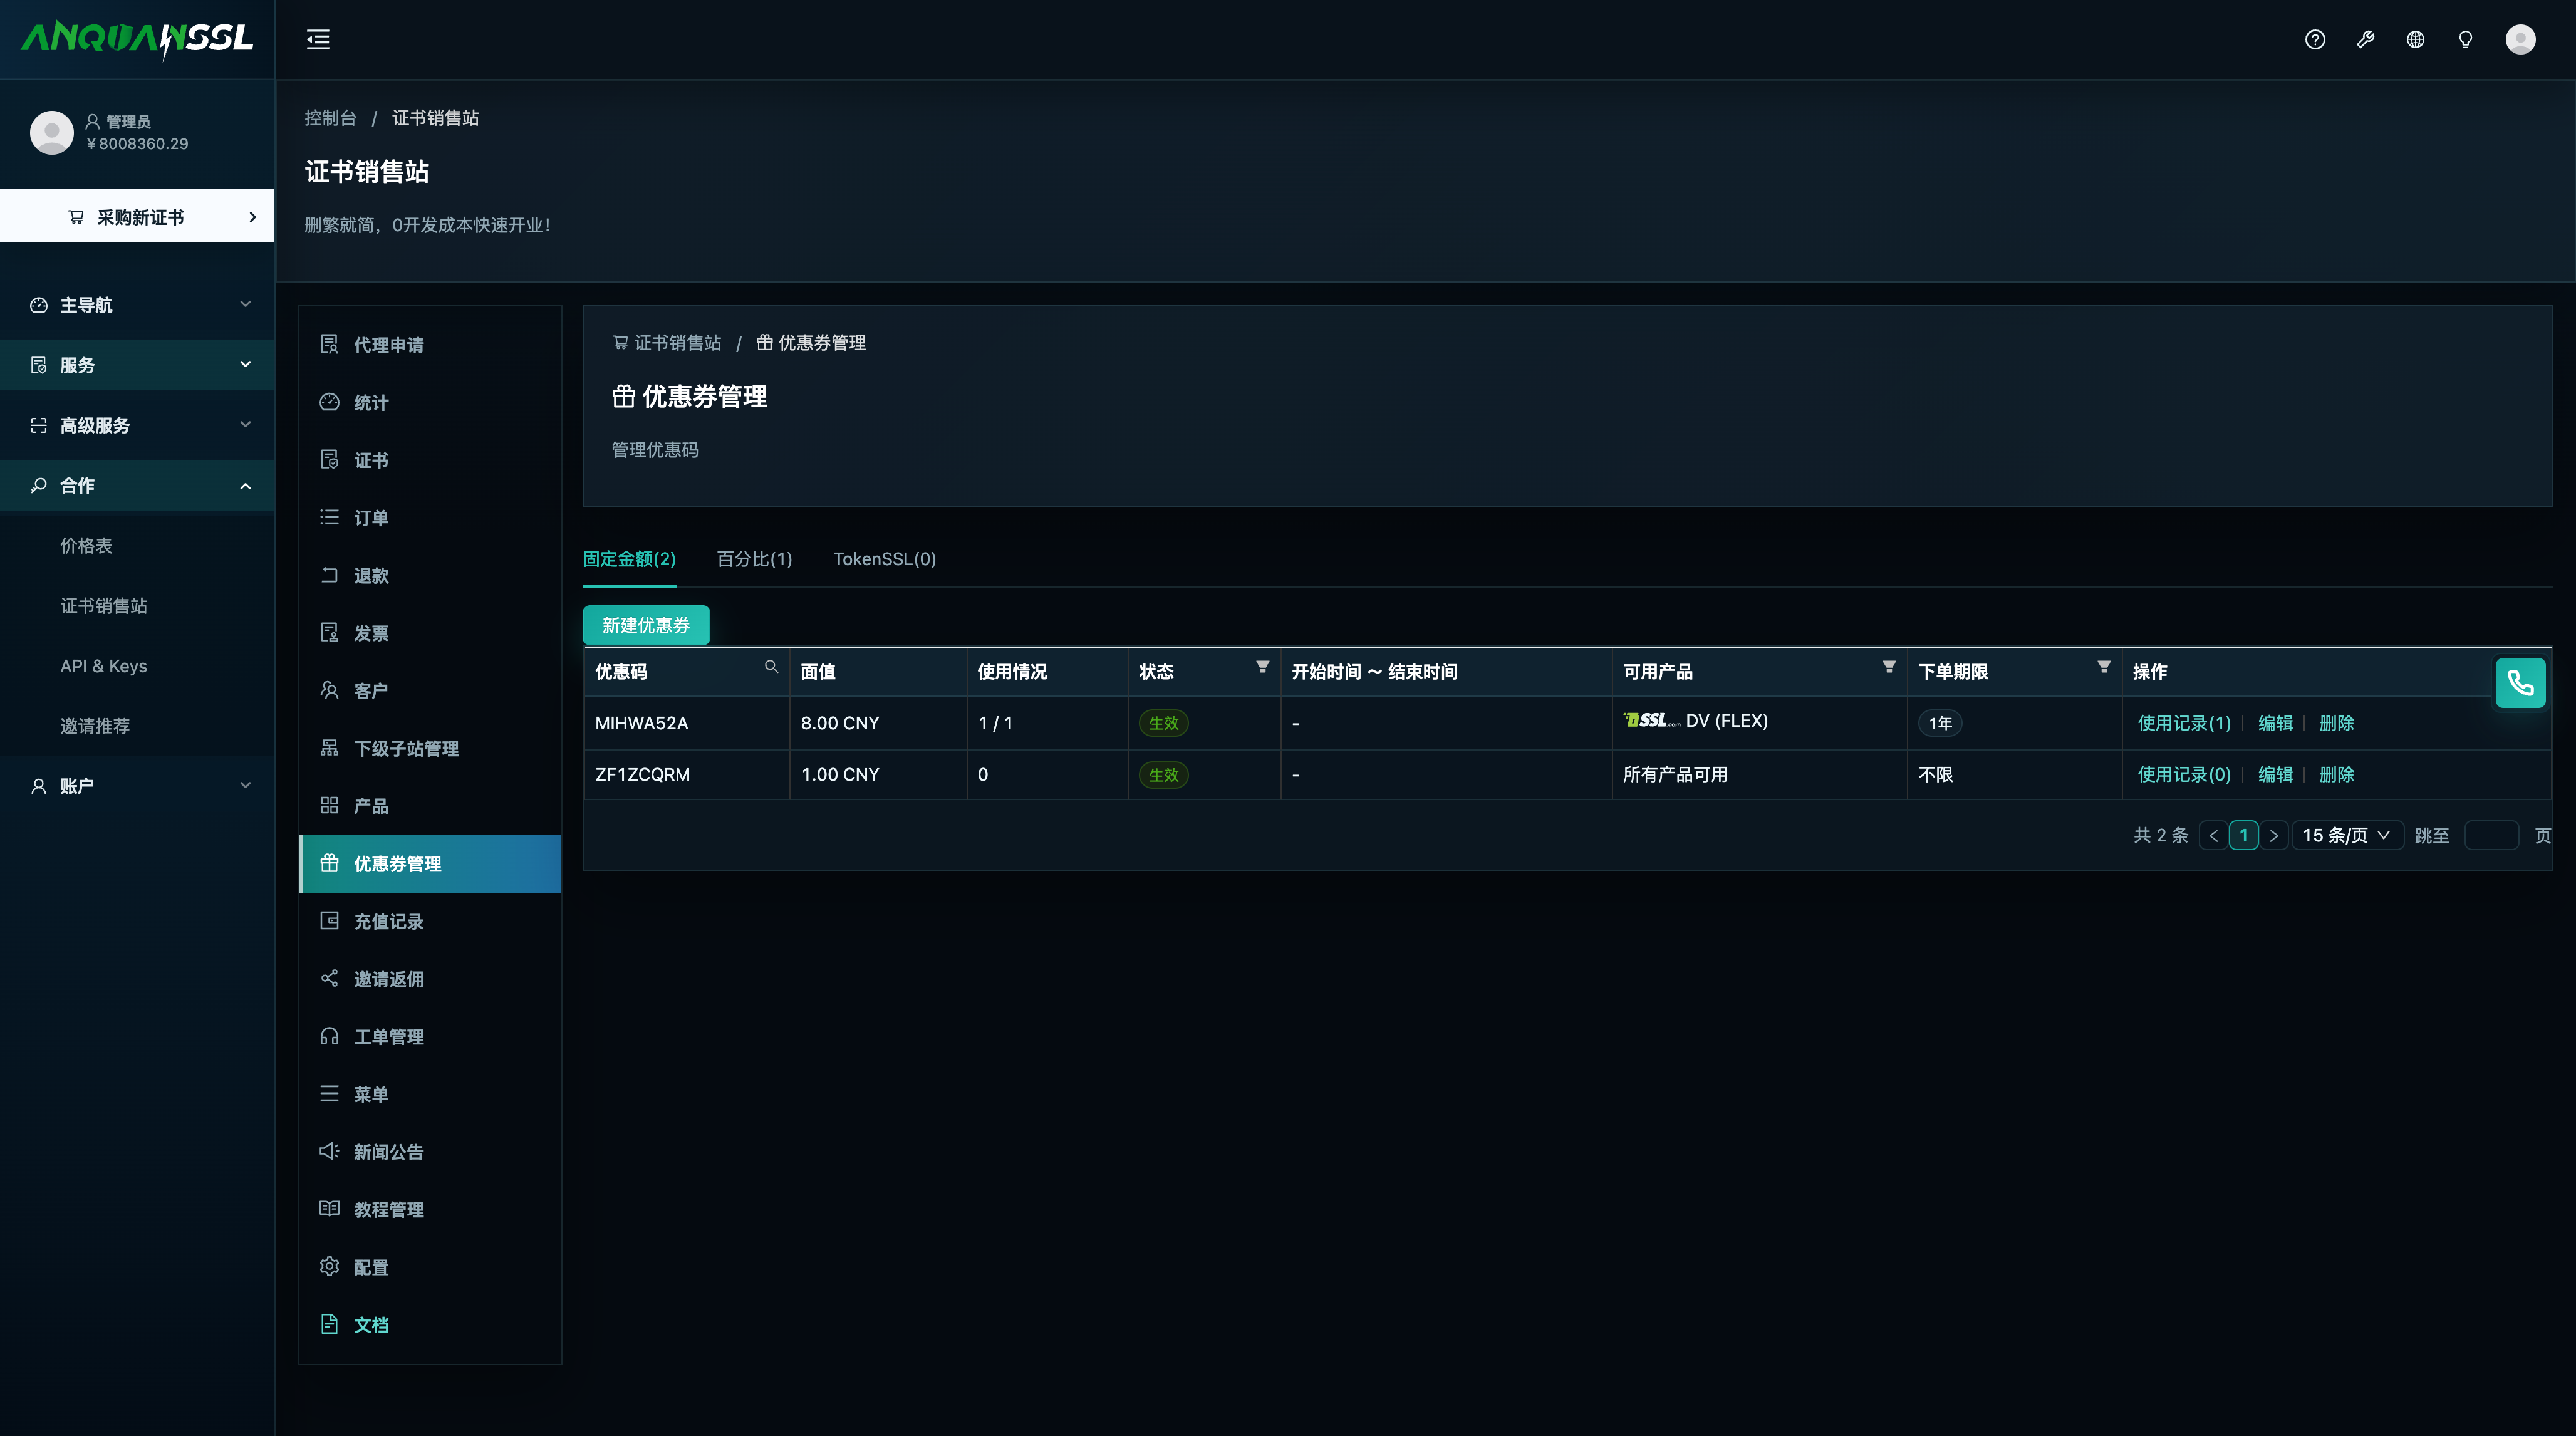Viewport: 2576px width, 1436px height.
Task: Switch to the 百分比(1) tab
Action: pyautogui.click(x=754, y=559)
